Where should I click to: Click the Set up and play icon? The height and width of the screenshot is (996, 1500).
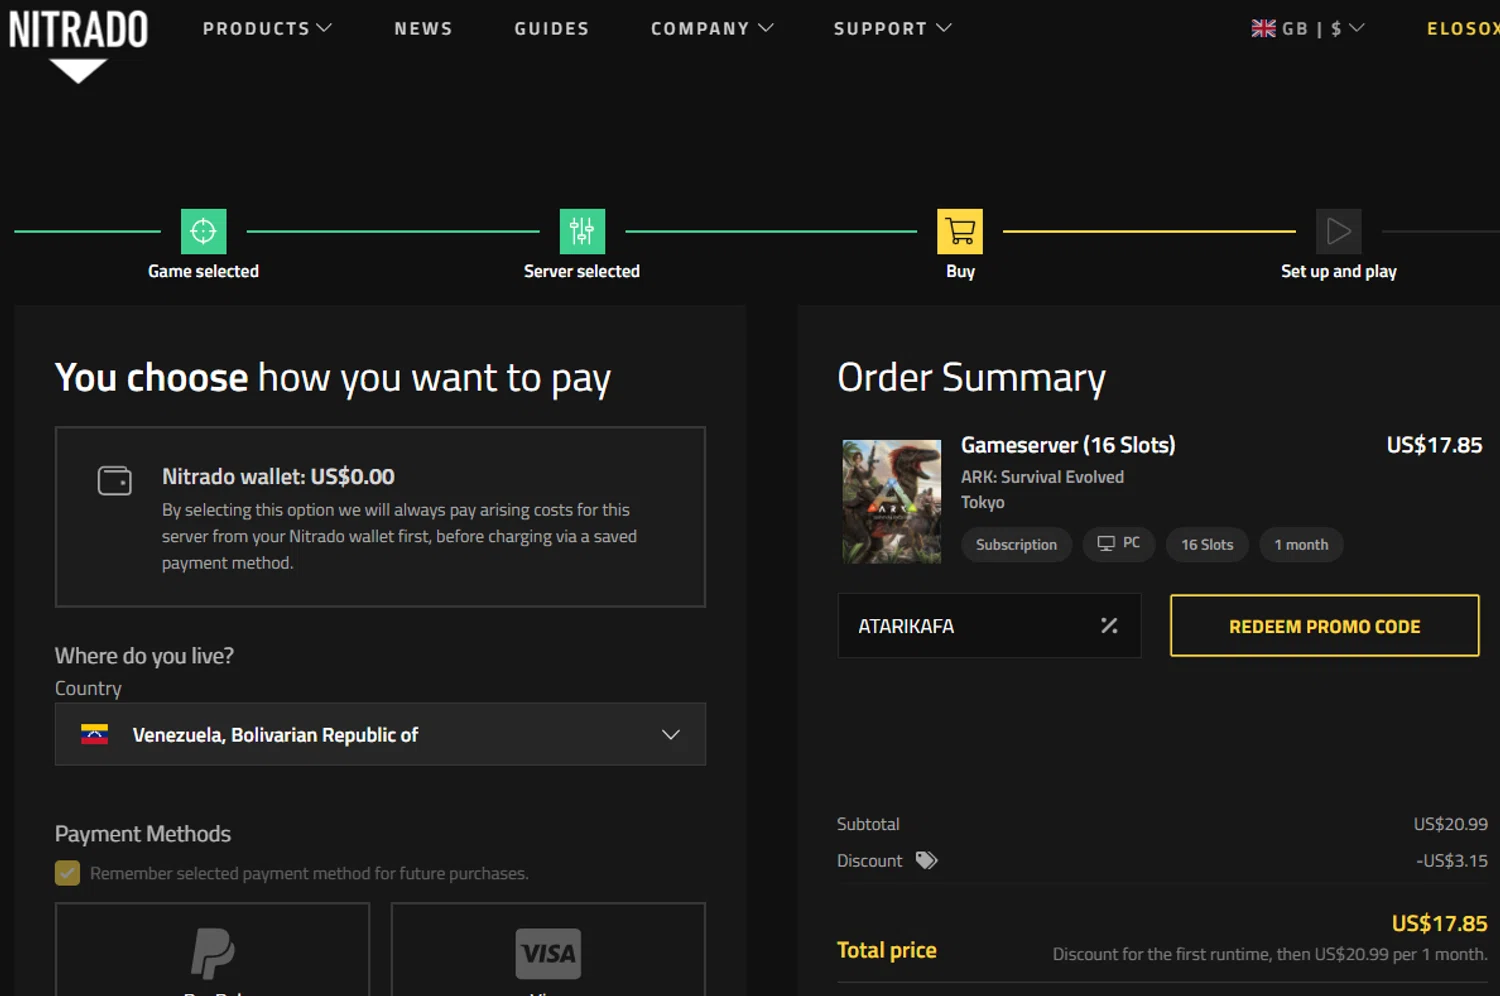1338,231
